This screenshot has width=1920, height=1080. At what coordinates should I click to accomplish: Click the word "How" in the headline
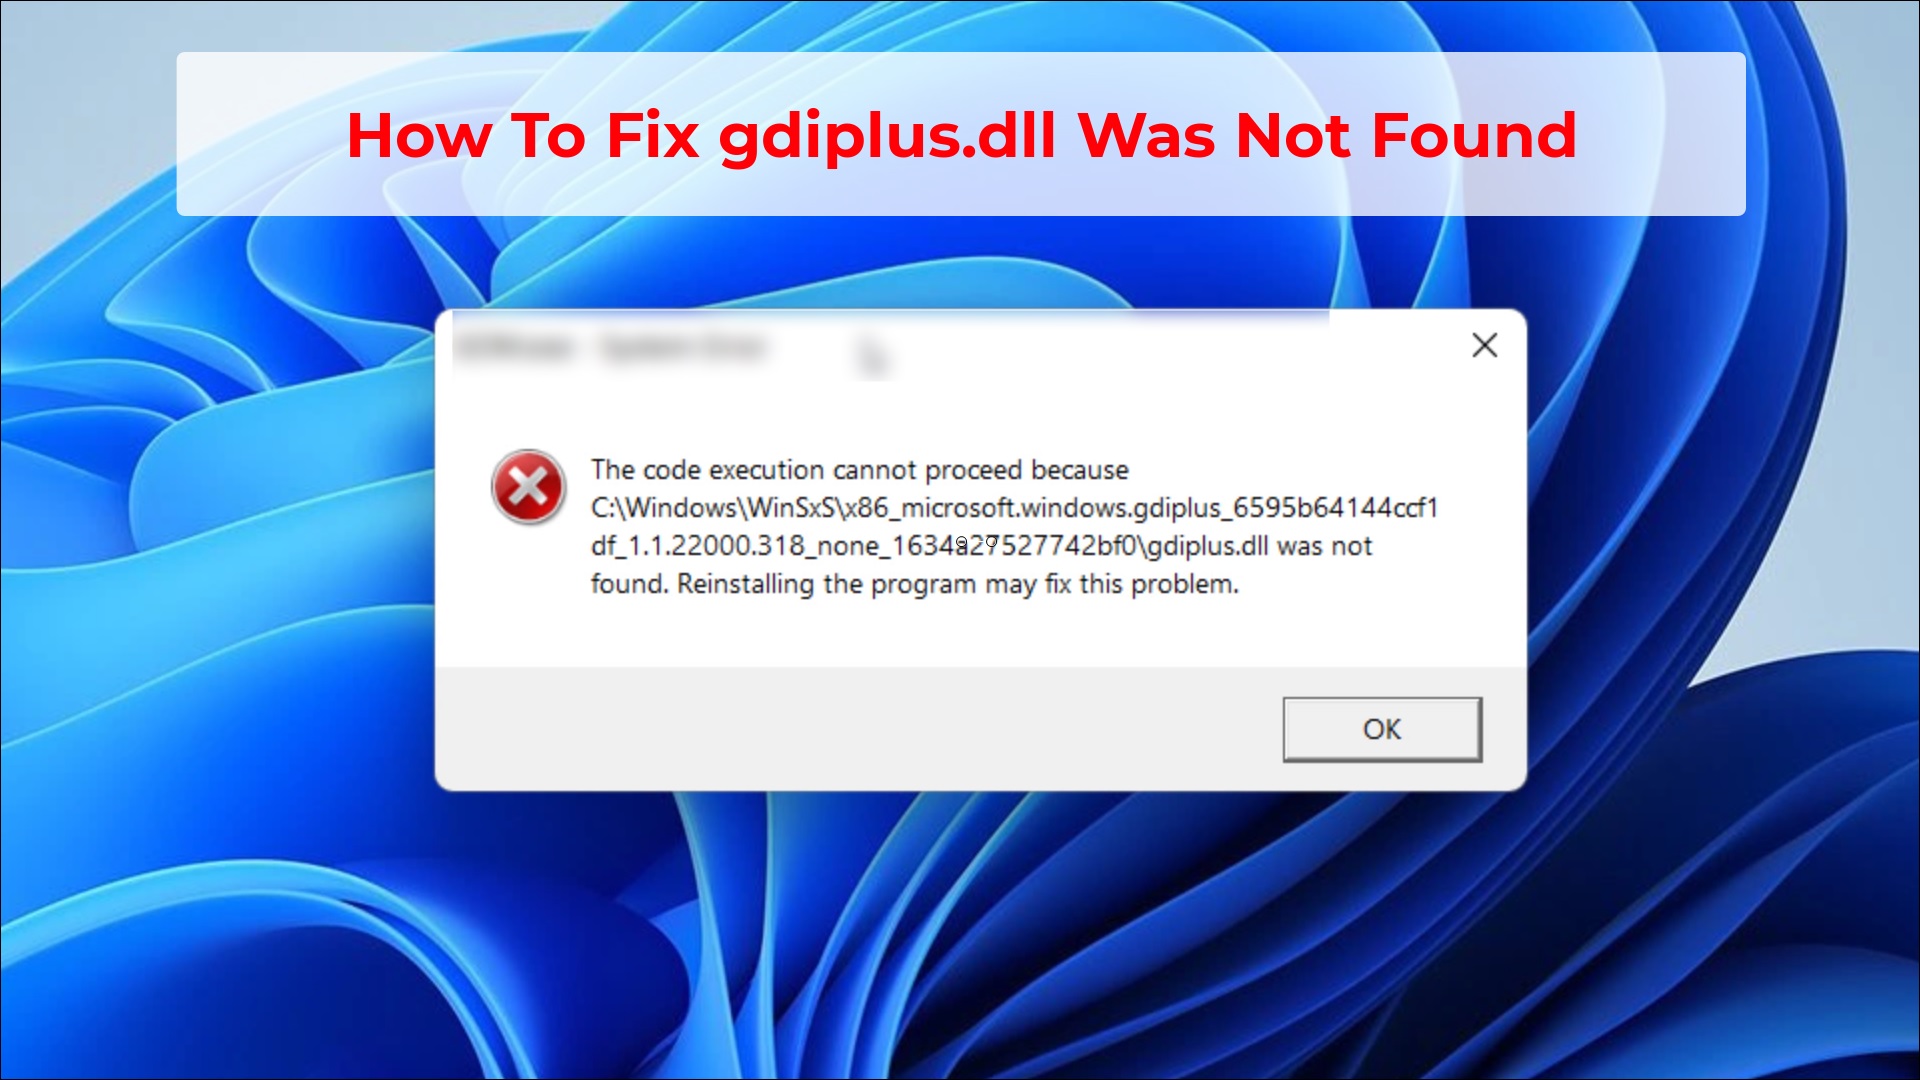click(418, 136)
